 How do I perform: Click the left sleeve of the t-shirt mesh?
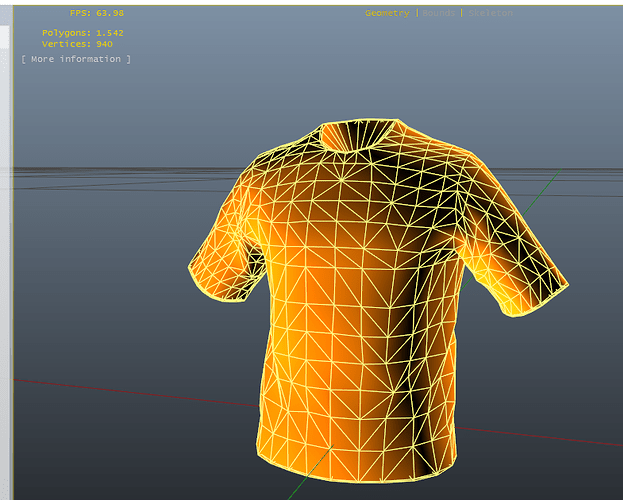click(224, 254)
